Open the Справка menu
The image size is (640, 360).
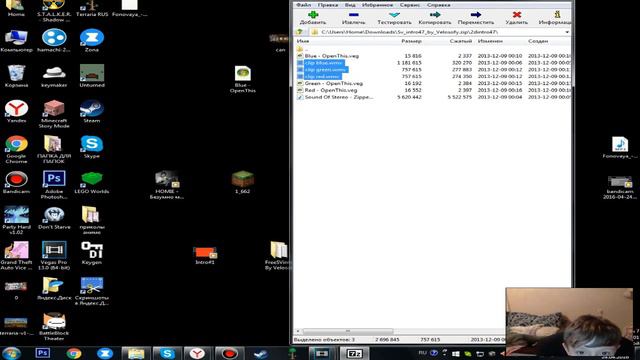click(438, 5)
